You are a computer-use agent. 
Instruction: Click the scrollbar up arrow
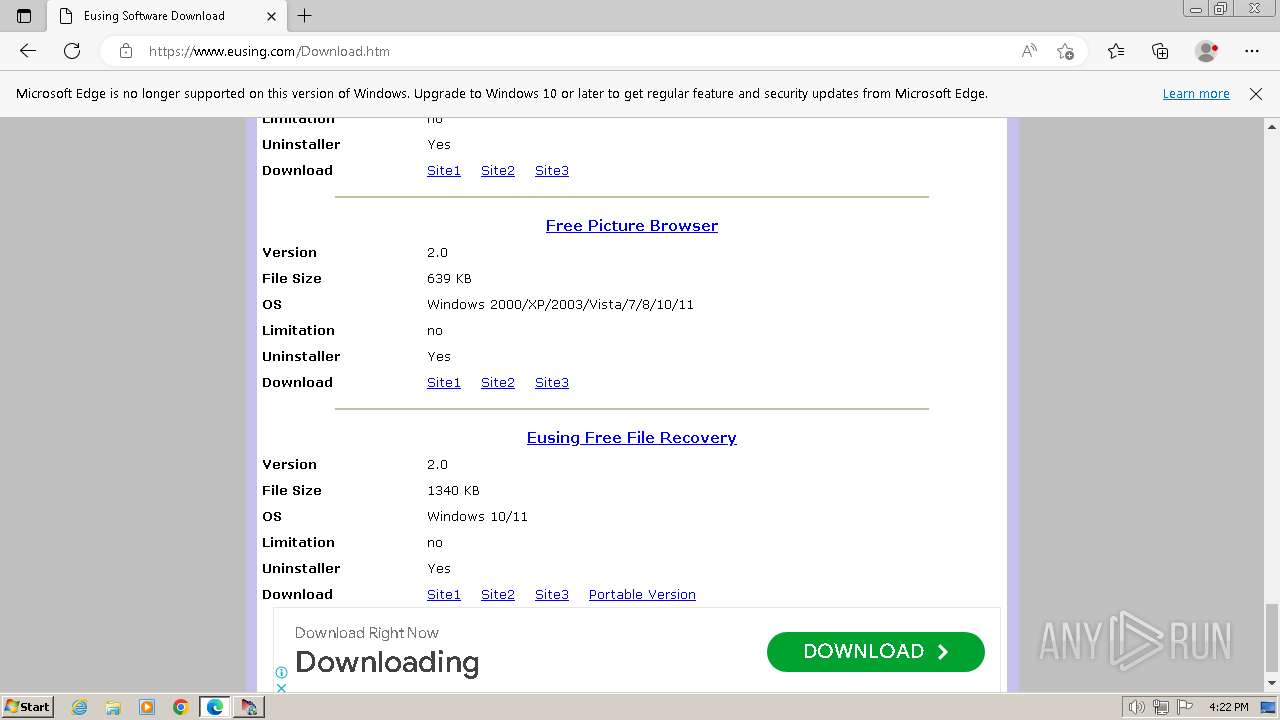point(1272,126)
